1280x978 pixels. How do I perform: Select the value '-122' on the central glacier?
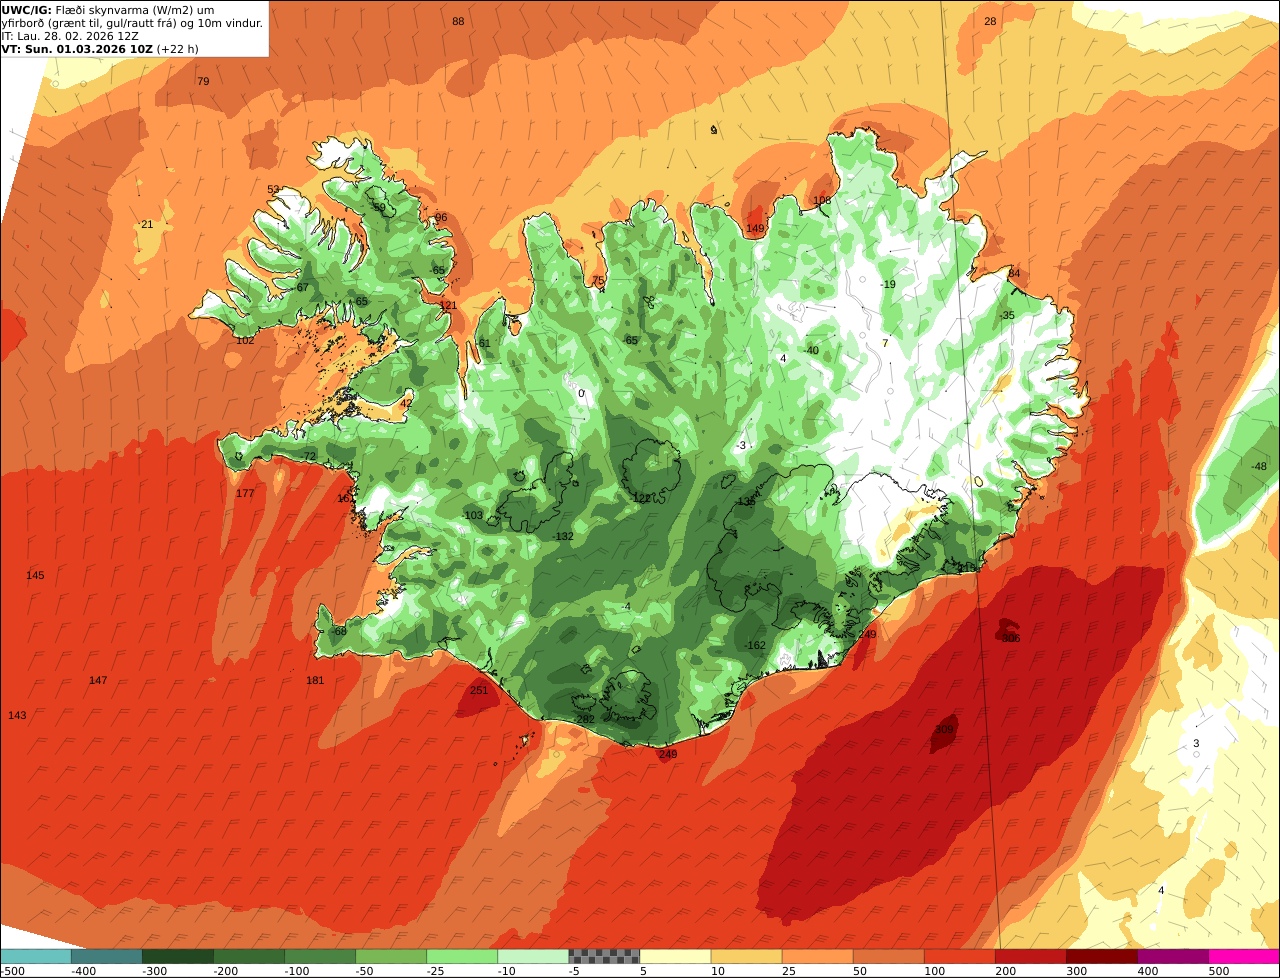click(640, 498)
